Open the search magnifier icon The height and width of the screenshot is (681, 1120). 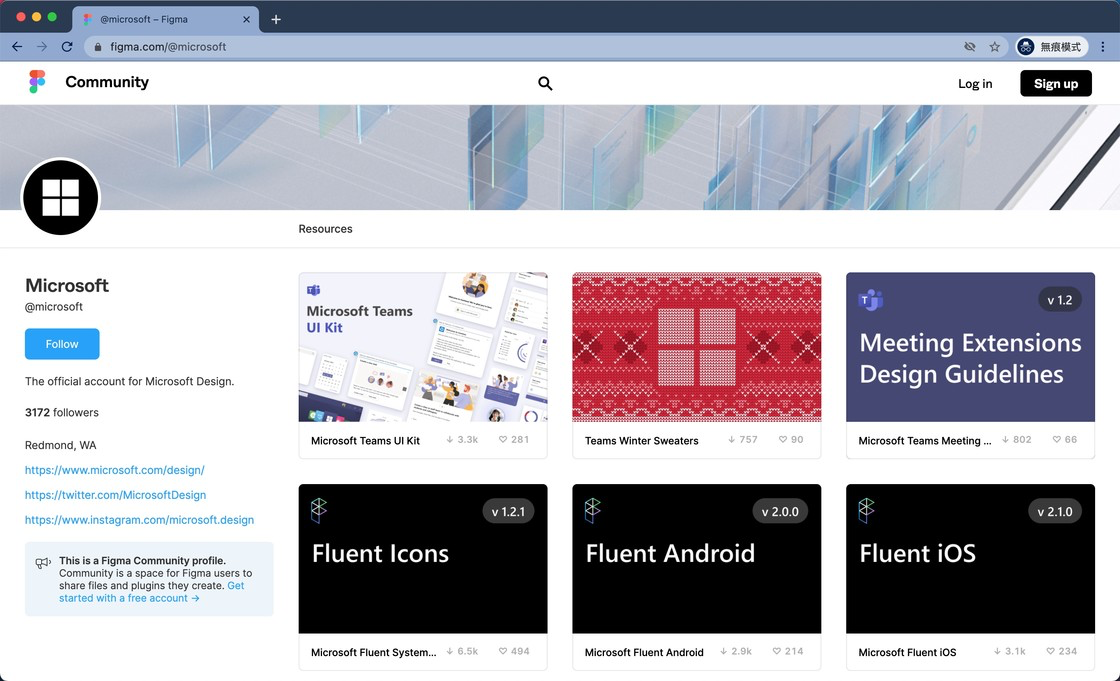[545, 84]
